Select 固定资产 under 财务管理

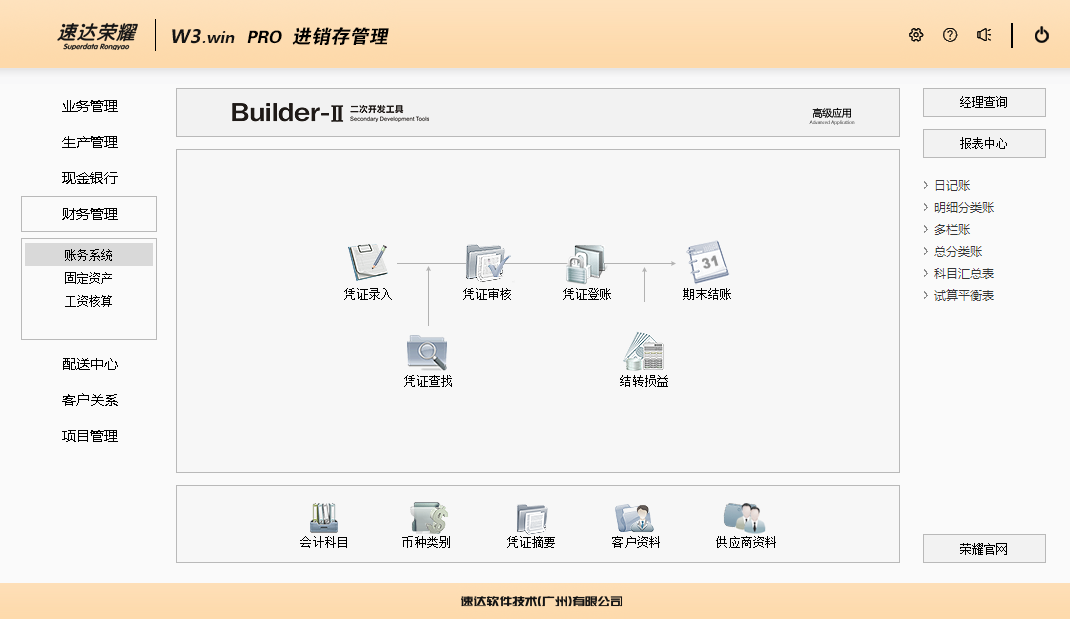89,278
